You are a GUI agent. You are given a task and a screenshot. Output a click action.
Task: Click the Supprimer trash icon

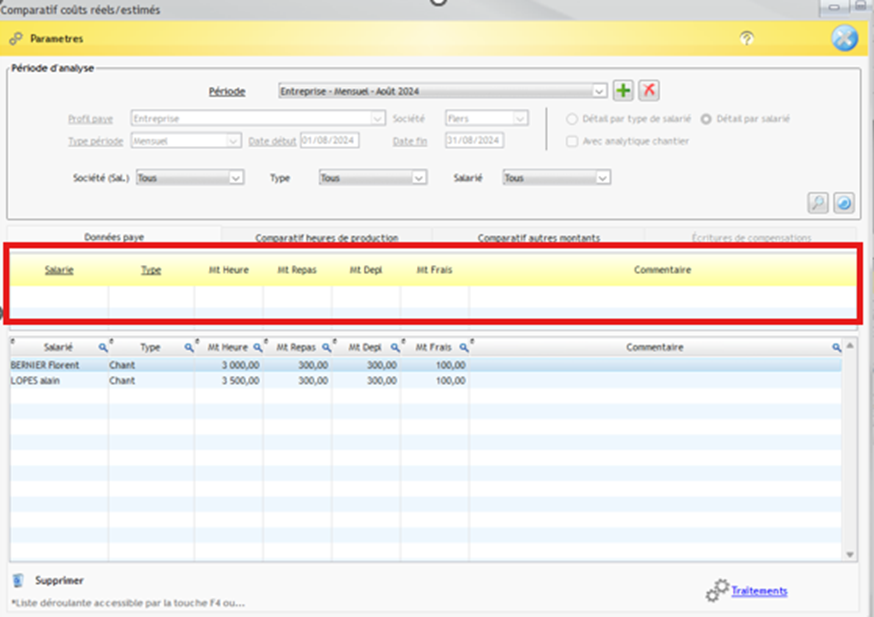click(x=18, y=580)
